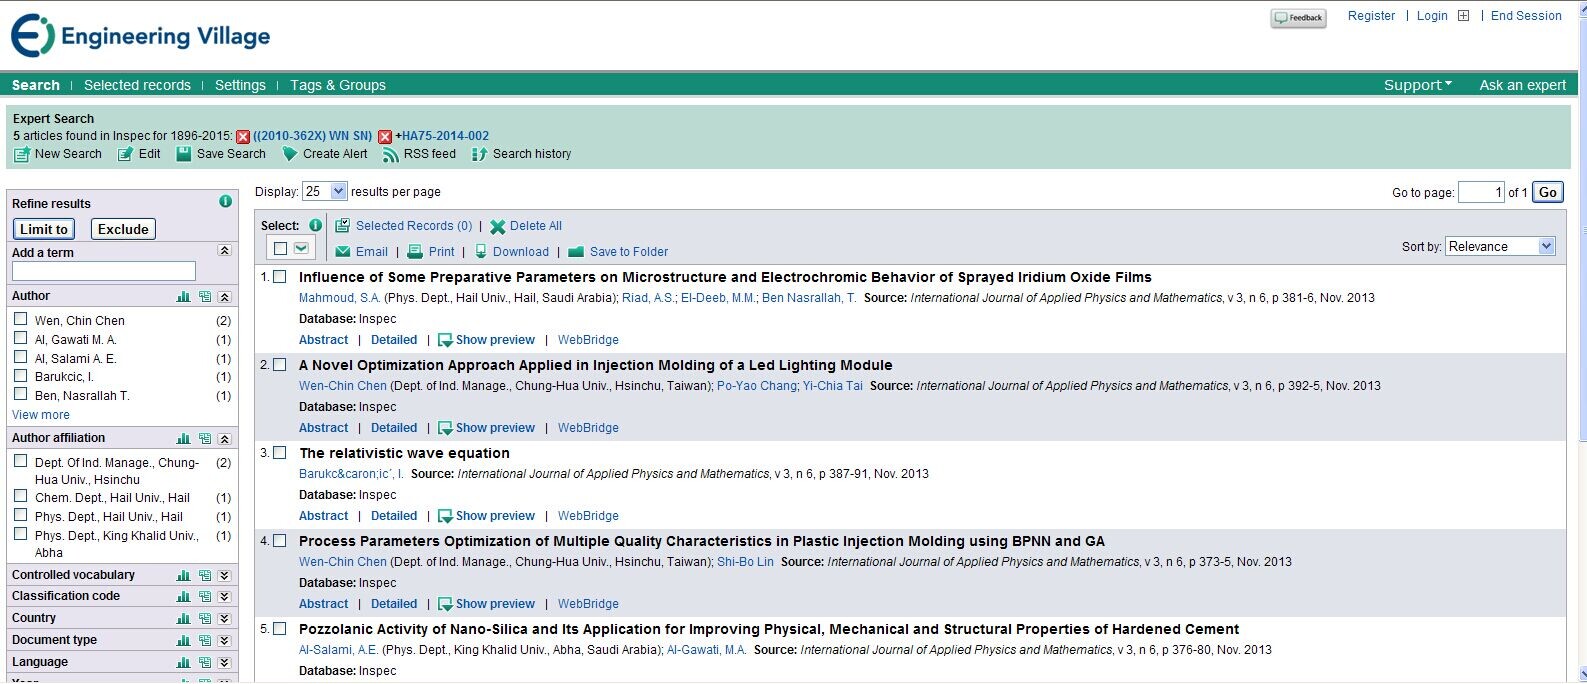The image size is (1587, 684).
Task: Open the Select options dropdown arrow
Action: coord(301,248)
